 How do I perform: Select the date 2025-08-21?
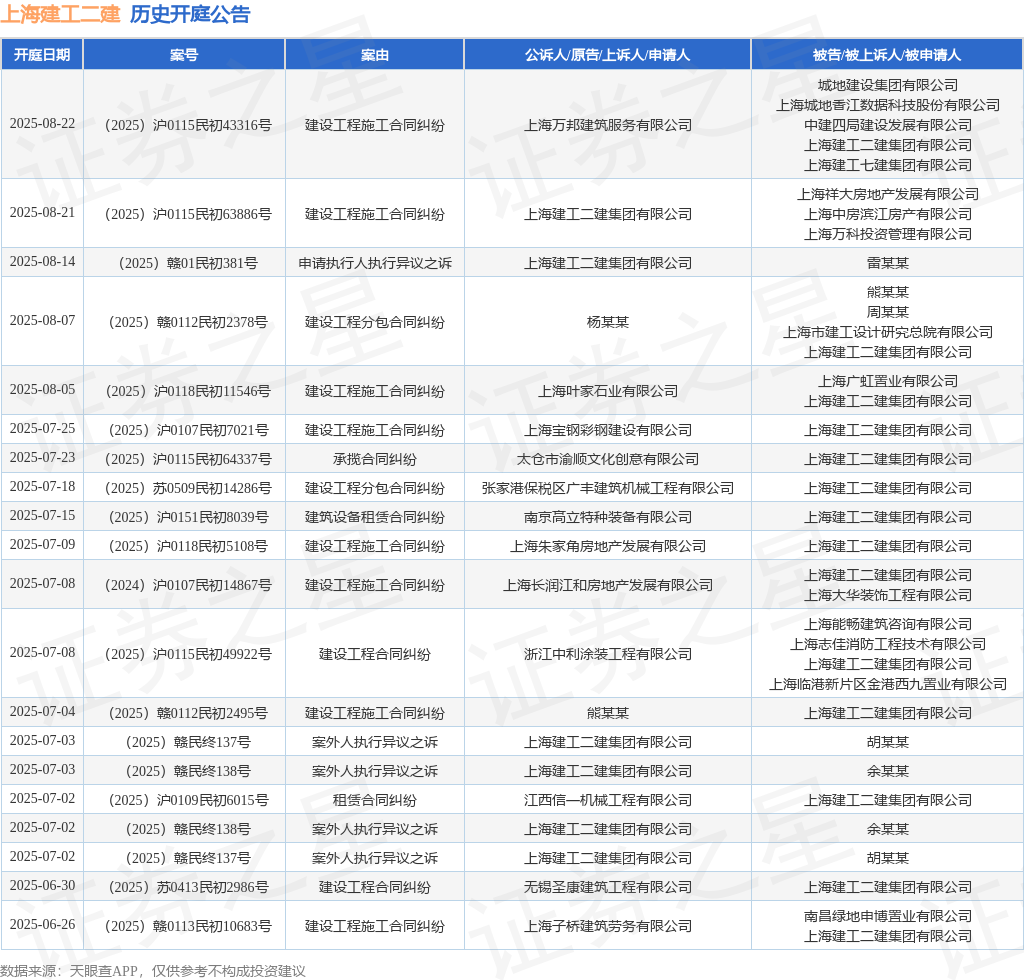[42, 212]
